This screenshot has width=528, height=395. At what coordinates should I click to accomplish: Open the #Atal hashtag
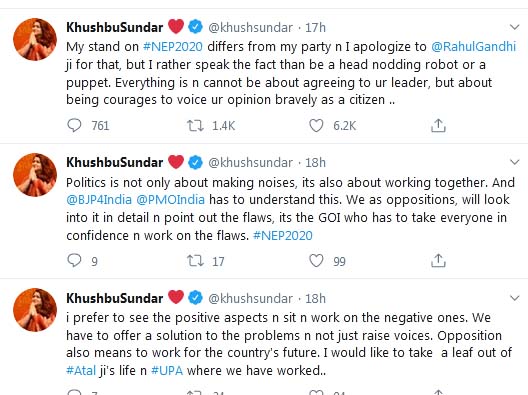[81, 370]
